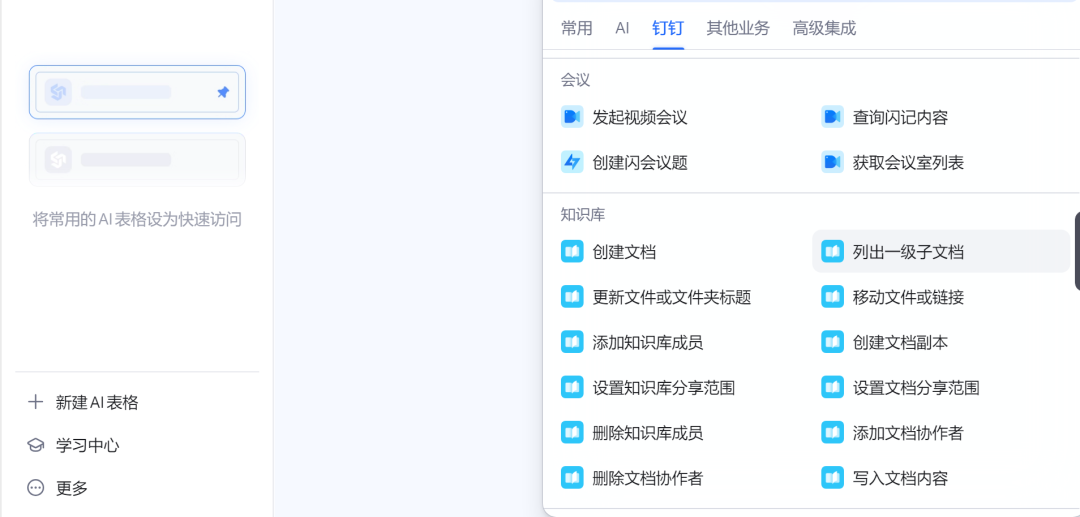This screenshot has height=517, width=1080.
Task: Choose 更新文件或文件夹标题
Action: coord(672,297)
